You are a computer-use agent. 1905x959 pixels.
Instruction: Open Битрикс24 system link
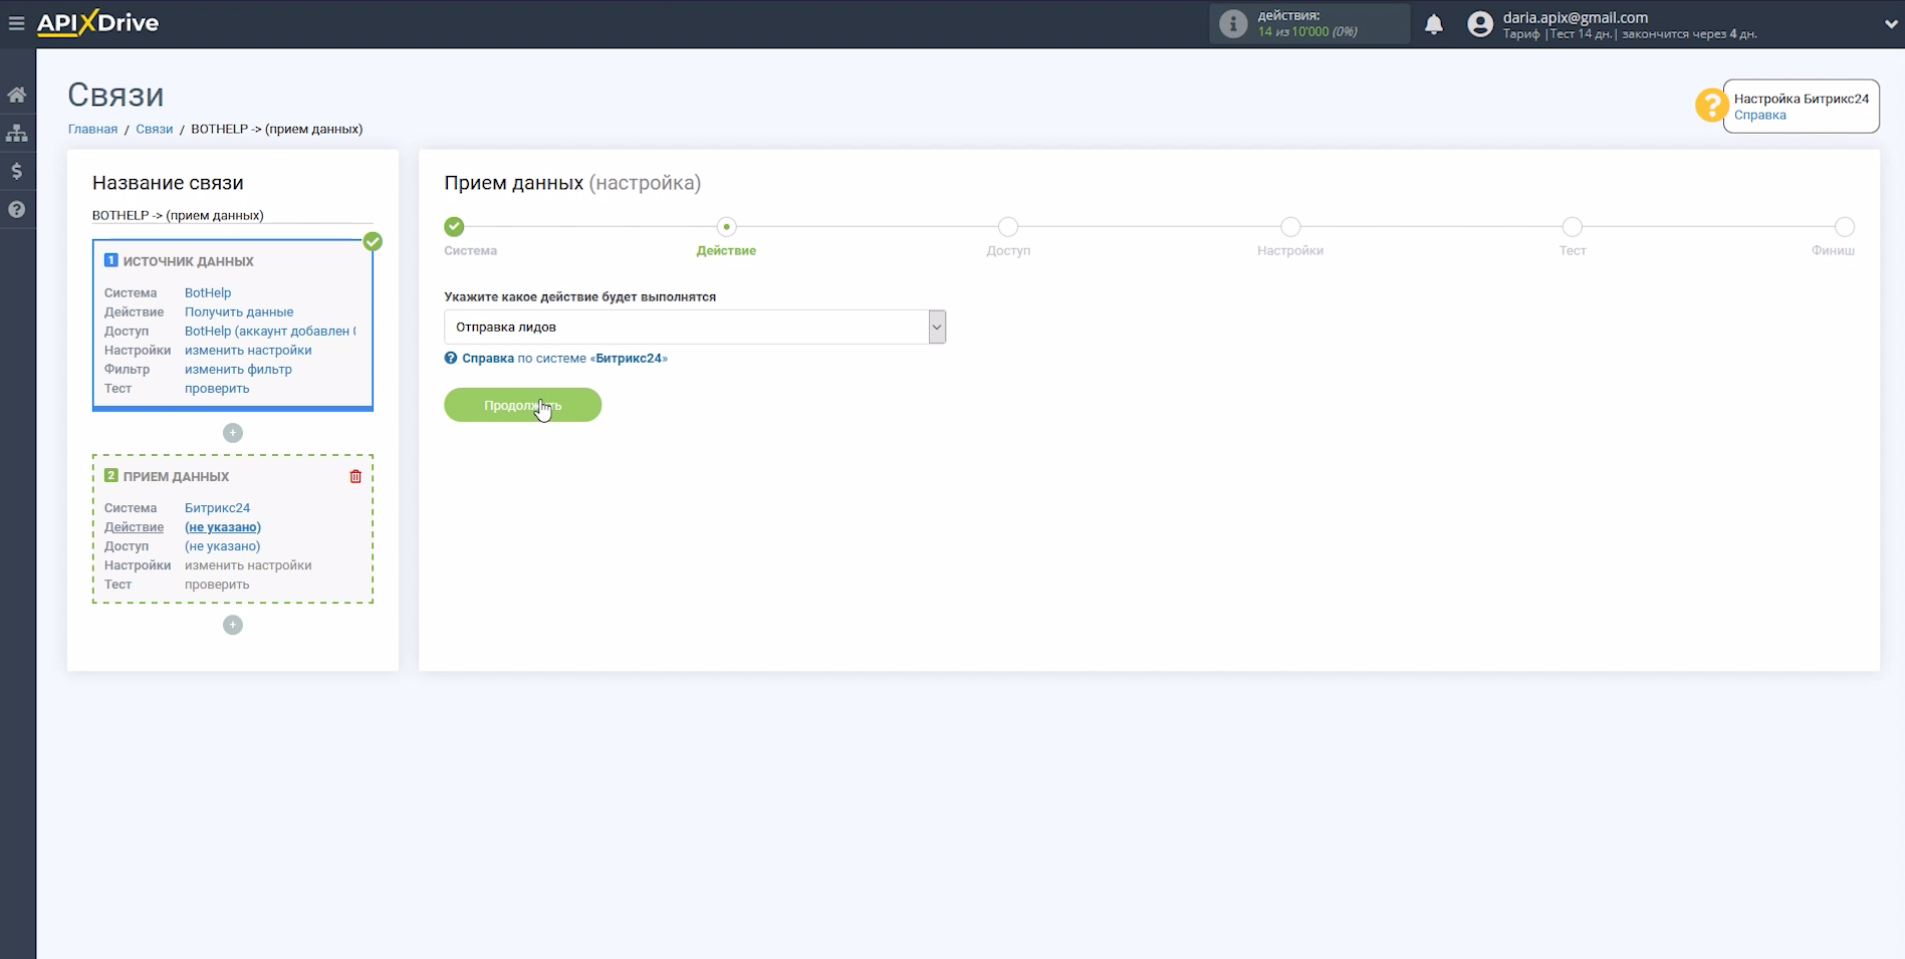pos(217,508)
